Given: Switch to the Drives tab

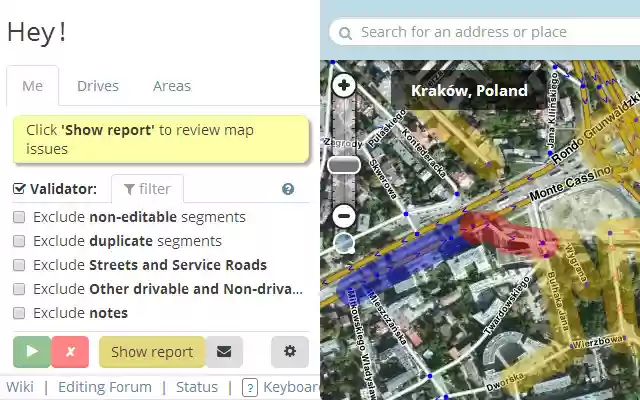Looking at the screenshot, I should pyautogui.click(x=98, y=86).
